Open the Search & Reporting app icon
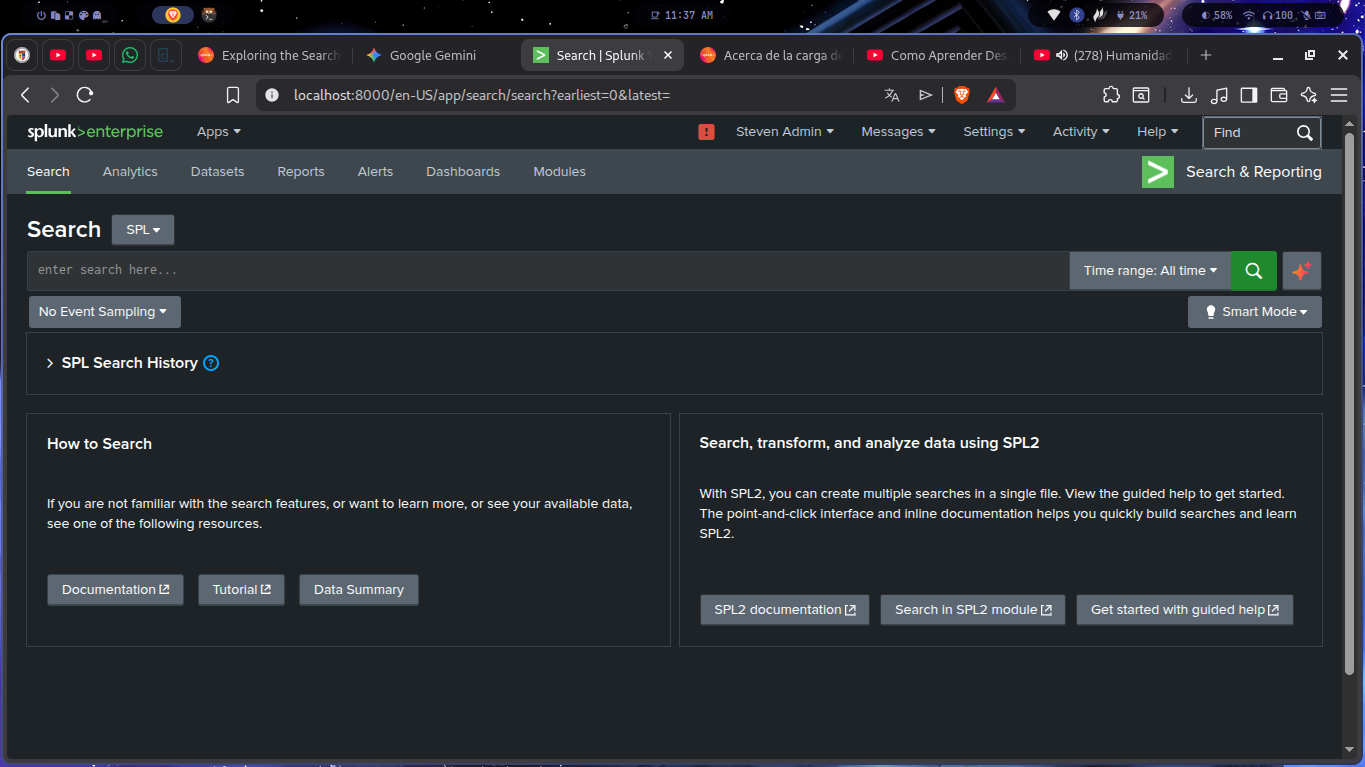The image size is (1365, 767). (x=1157, y=171)
